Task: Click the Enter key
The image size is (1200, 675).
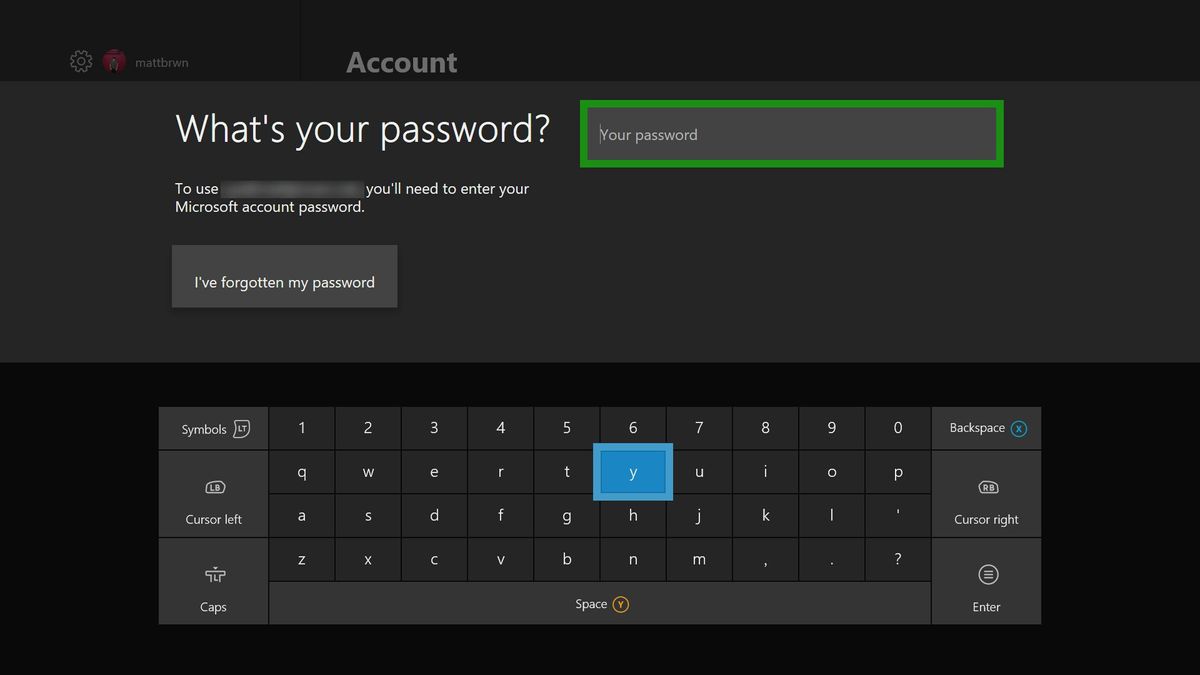Action: click(x=986, y=582)
